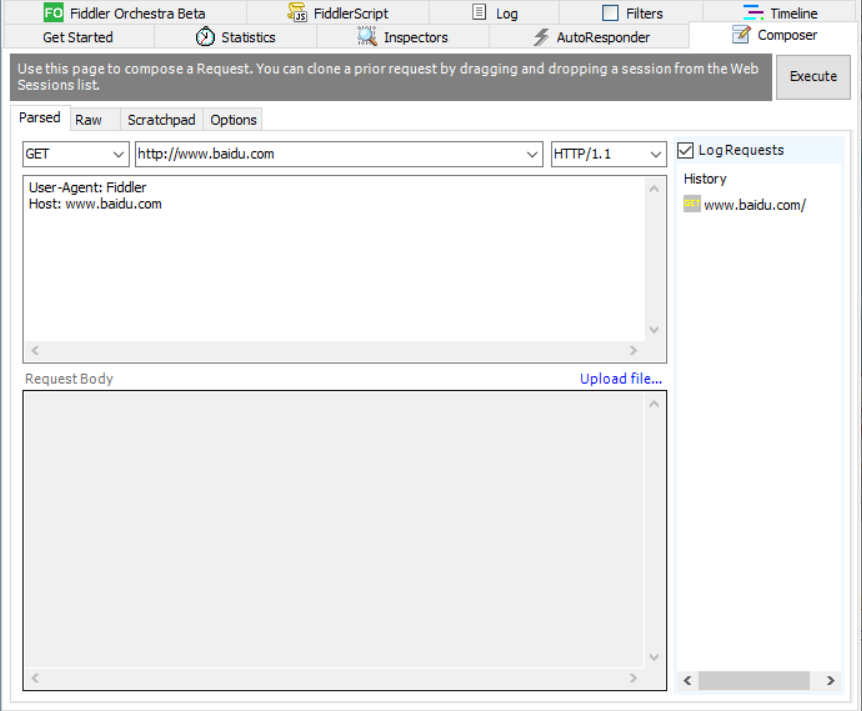Image resolution: width=862 pixels, height=711 pixels.
Task: Open the FiddlerScript tab
Action: 338,13
